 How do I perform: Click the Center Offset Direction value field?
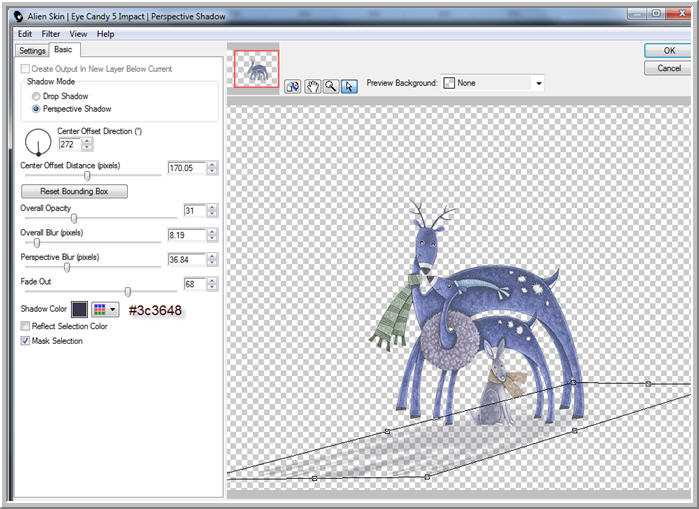tap(70, 144)
